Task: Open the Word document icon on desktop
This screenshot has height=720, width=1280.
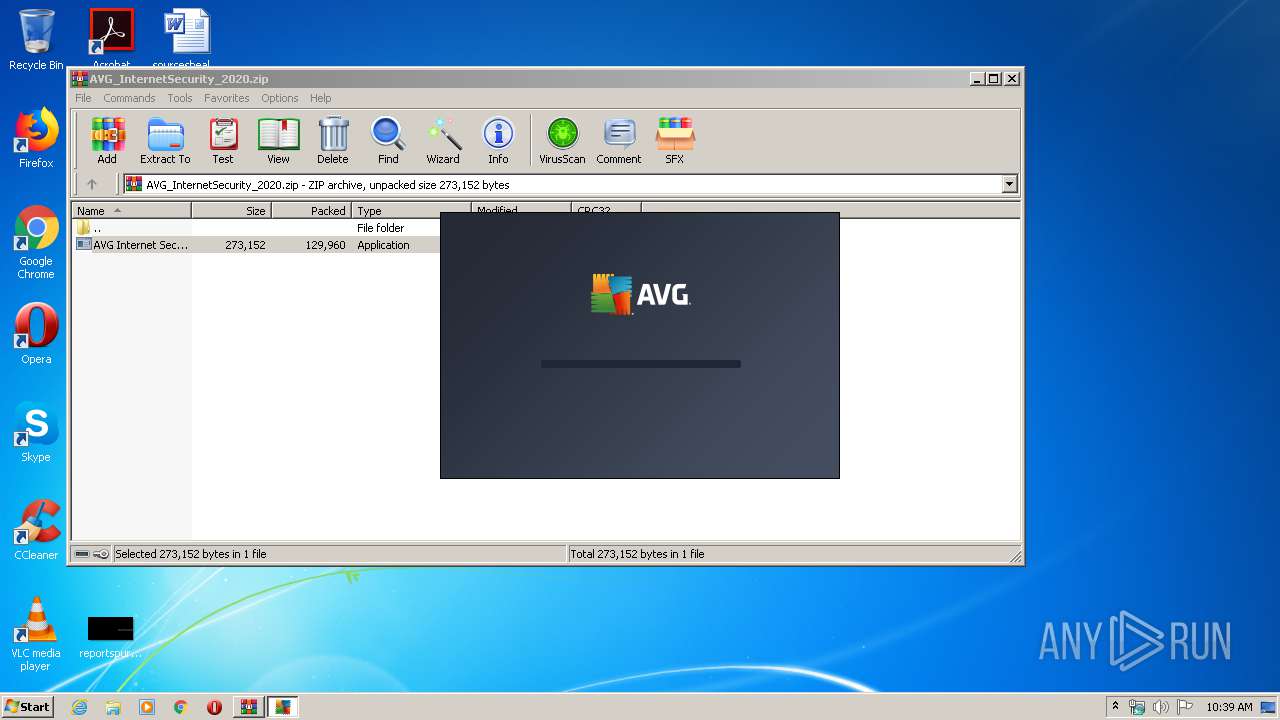Action: point(186,38)
